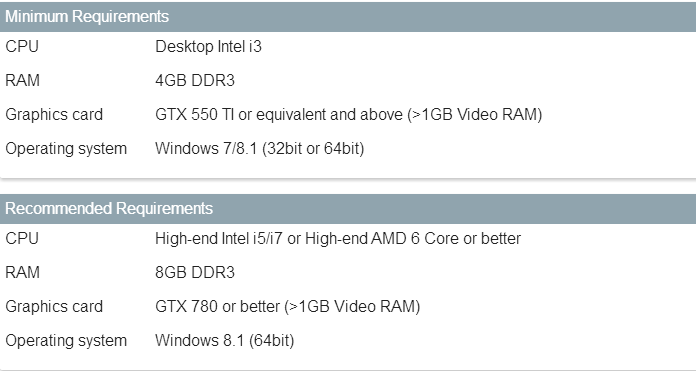
Task: Click the Recommended Requirements header
Action: [x=348, y=209]
